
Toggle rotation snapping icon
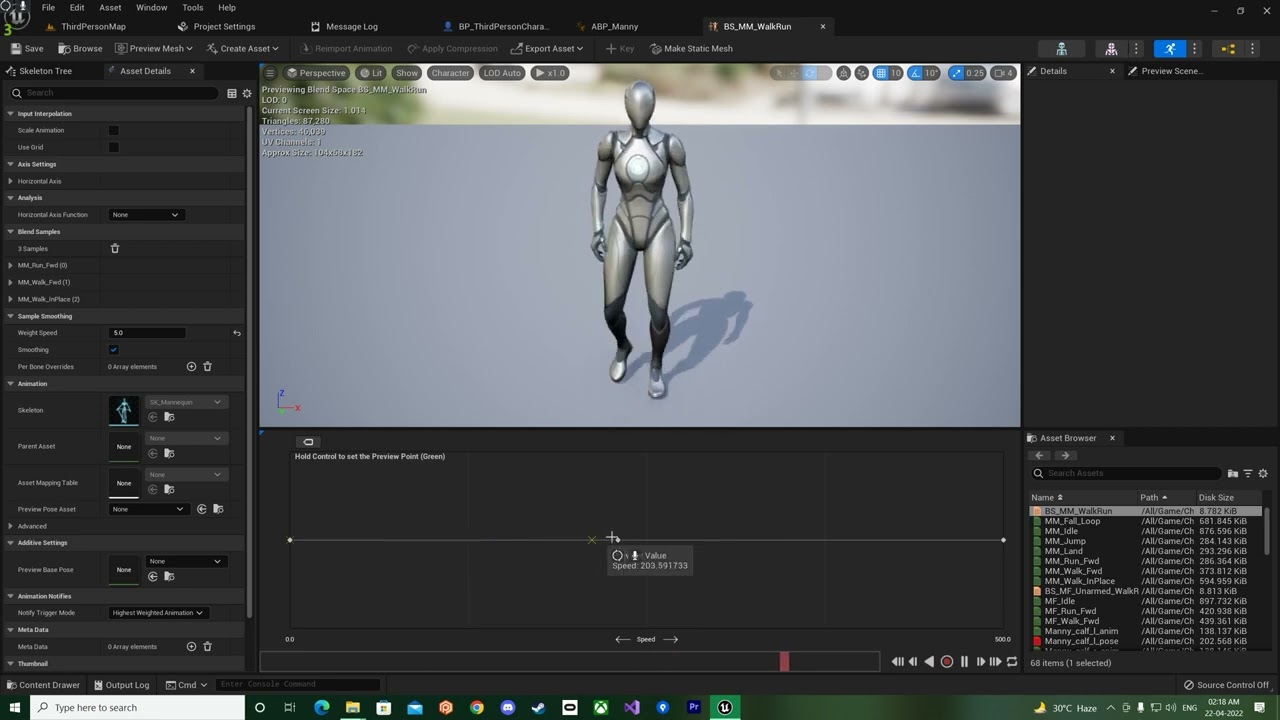coord(917,73)
